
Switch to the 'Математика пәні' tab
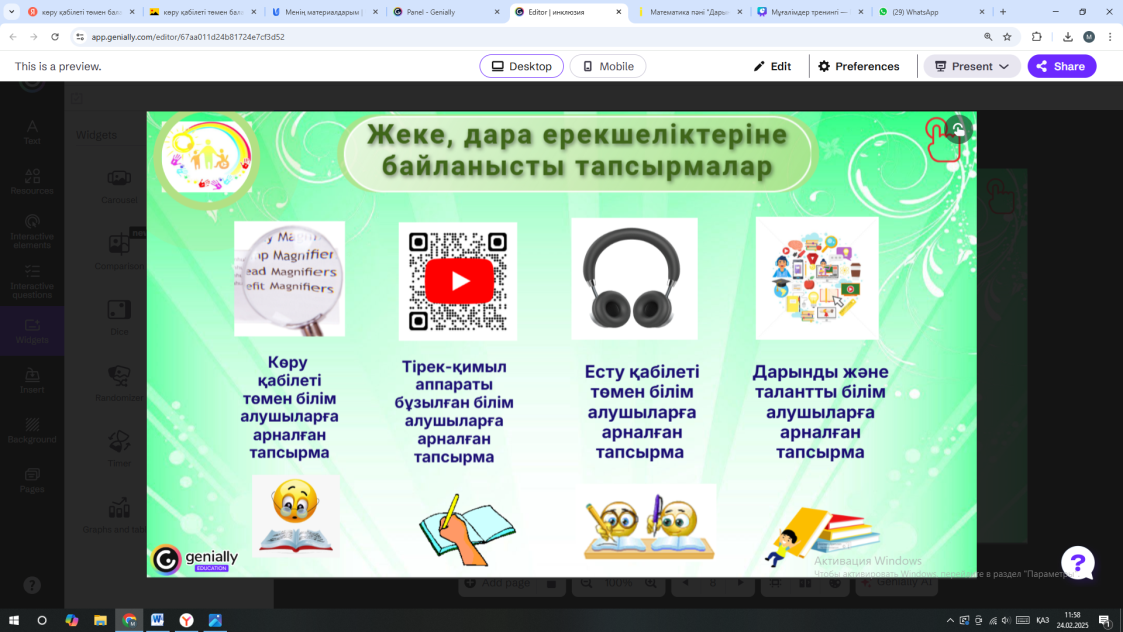(688, 12)
